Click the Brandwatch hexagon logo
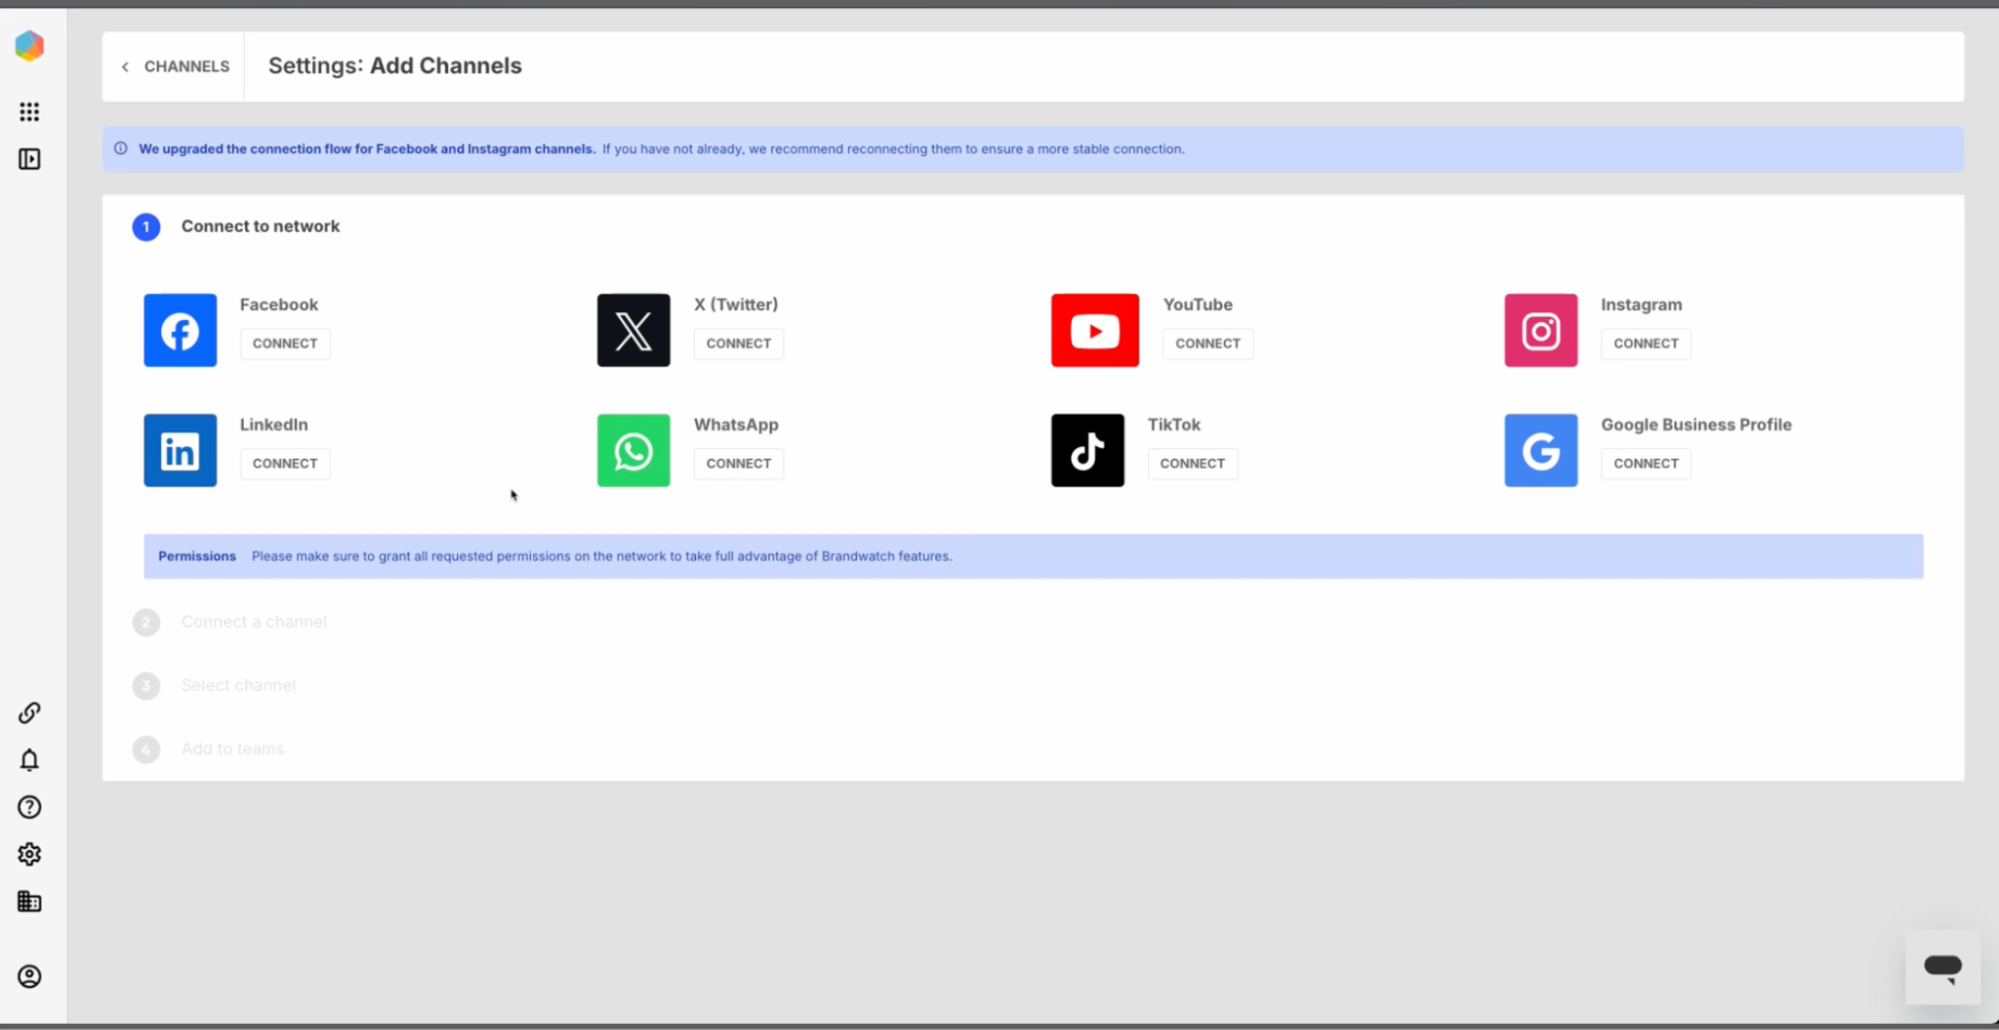Screen dimensions: 1999x1030 pyautogui.click(x=29, y=46)
